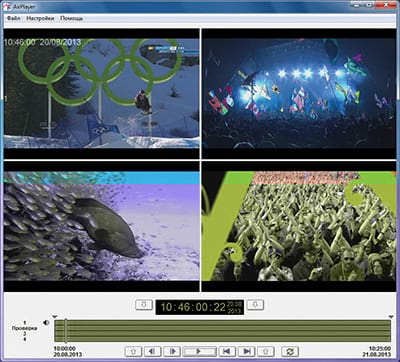Toggle the speaker icon next to channel tracks
This screenshot has width=400, height=362.
(x=46, y=323)
